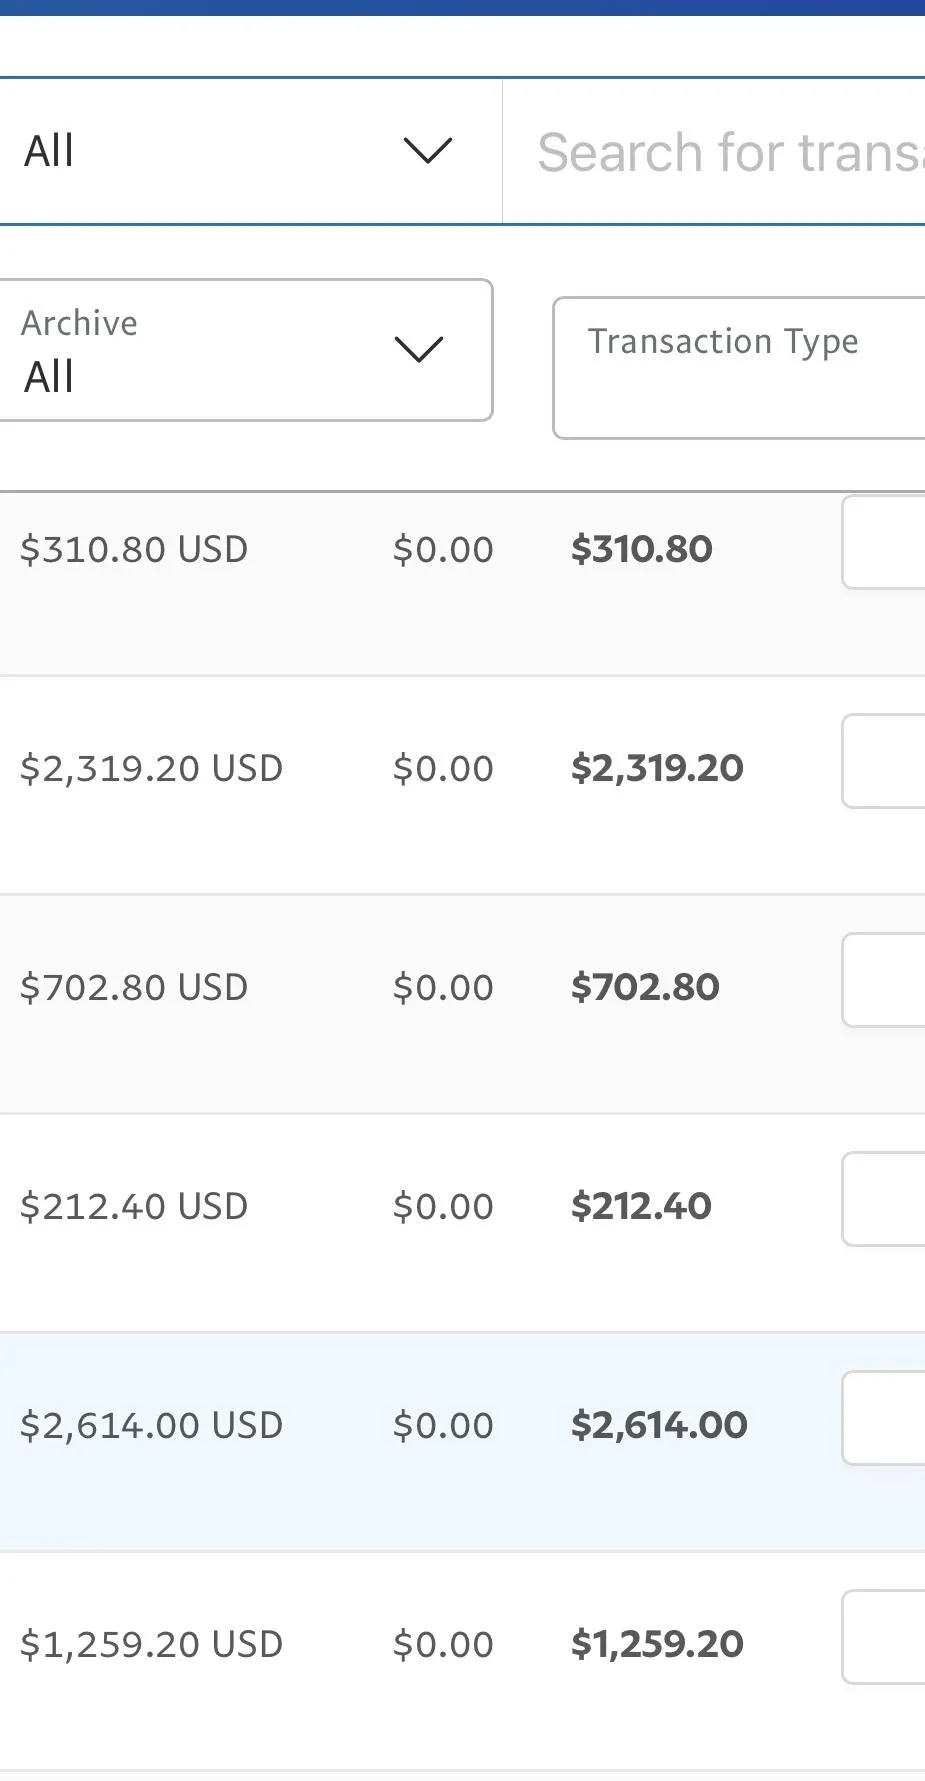Click the action button in the $2,319.20 row

884,761
